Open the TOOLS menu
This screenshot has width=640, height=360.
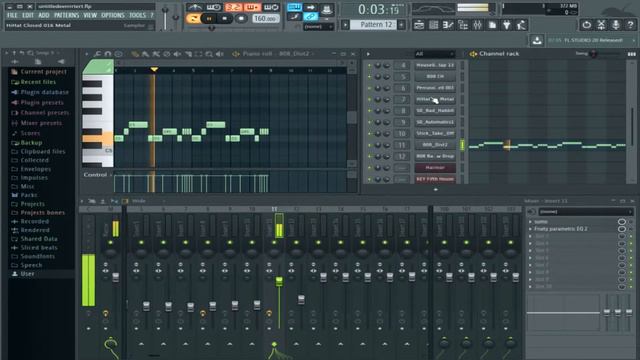click(x=137, y=16)
